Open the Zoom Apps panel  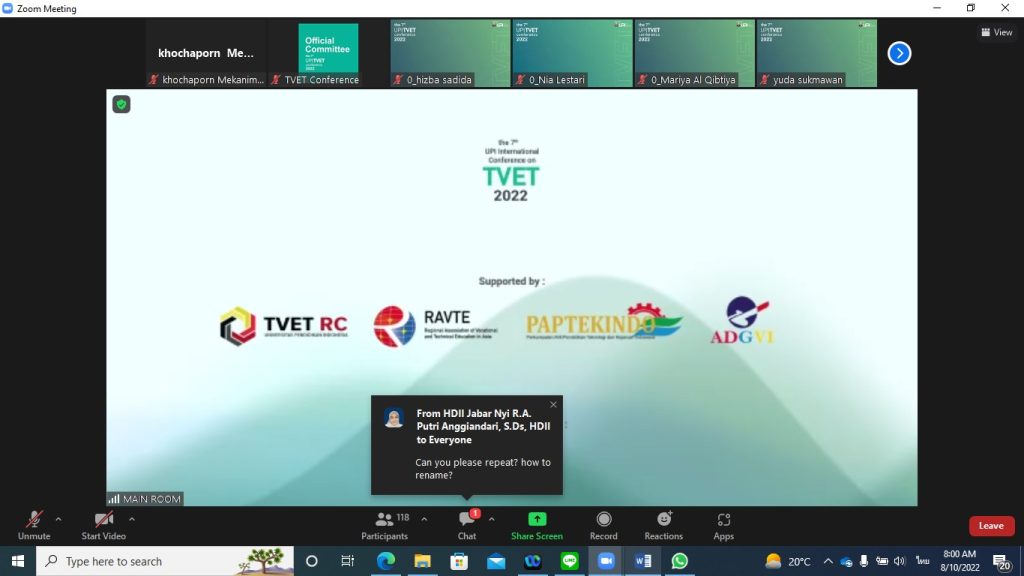[x=724, y=526]
